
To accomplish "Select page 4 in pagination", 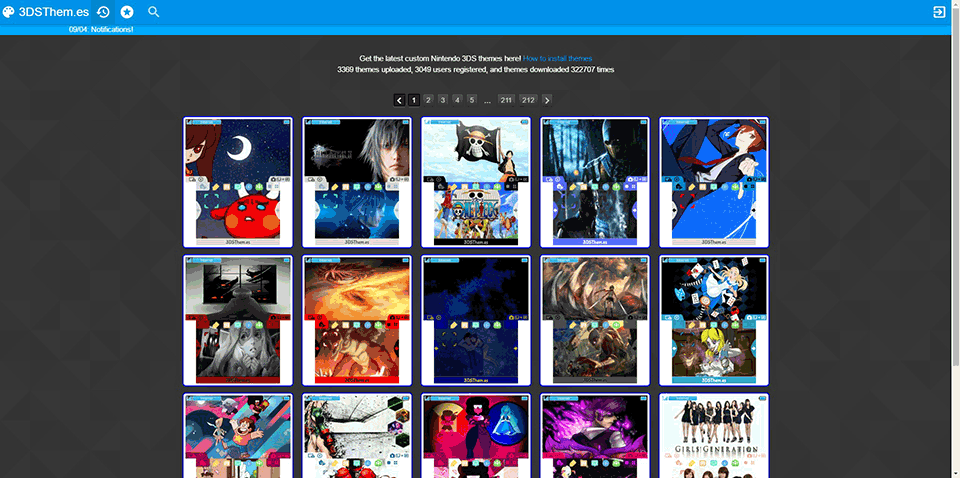I will (457, 100).
